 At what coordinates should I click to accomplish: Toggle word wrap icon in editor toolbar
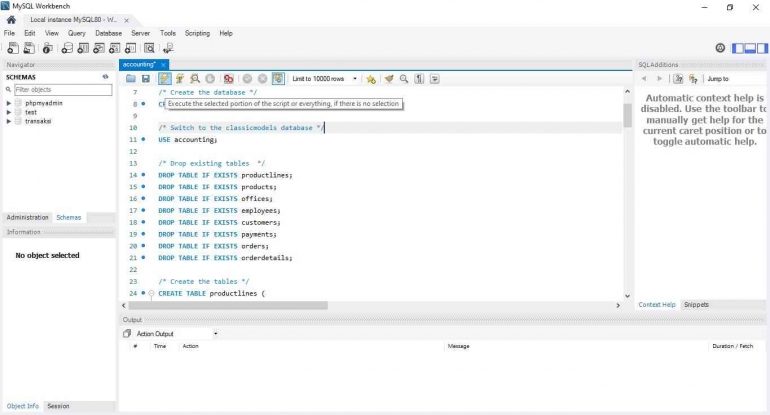coord(435,79)
